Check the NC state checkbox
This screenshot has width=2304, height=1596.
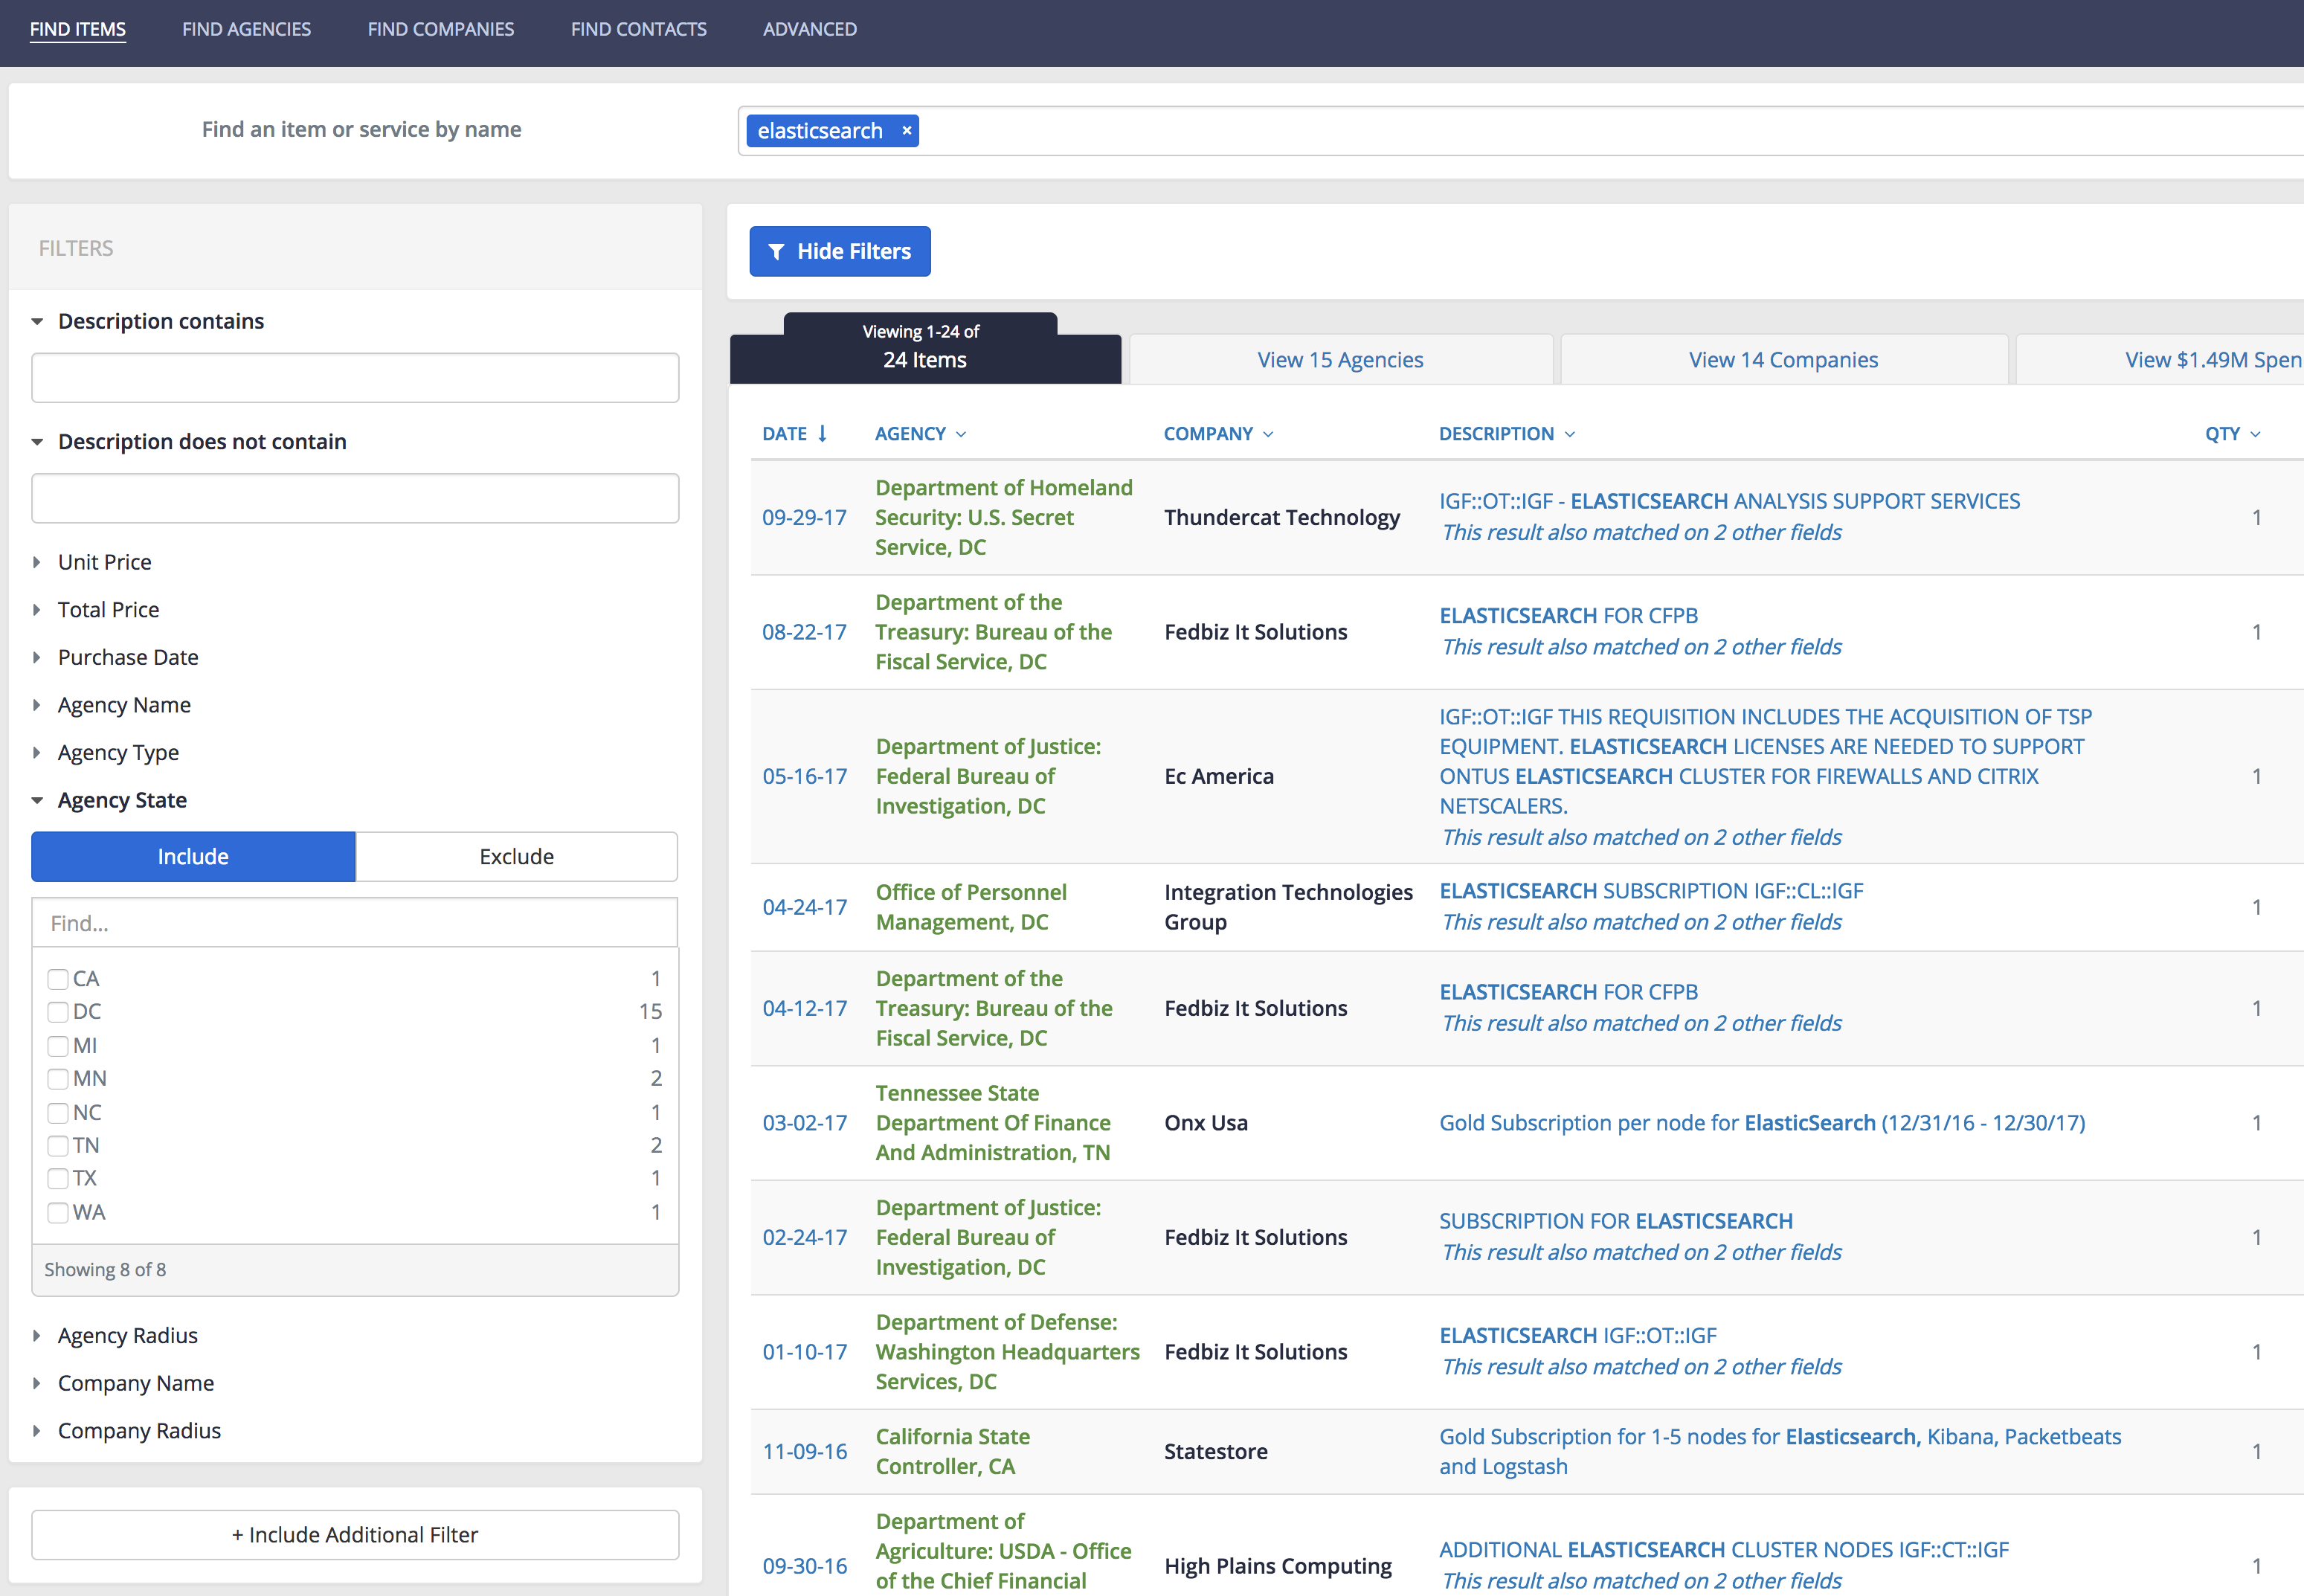tap(58, 1112)
